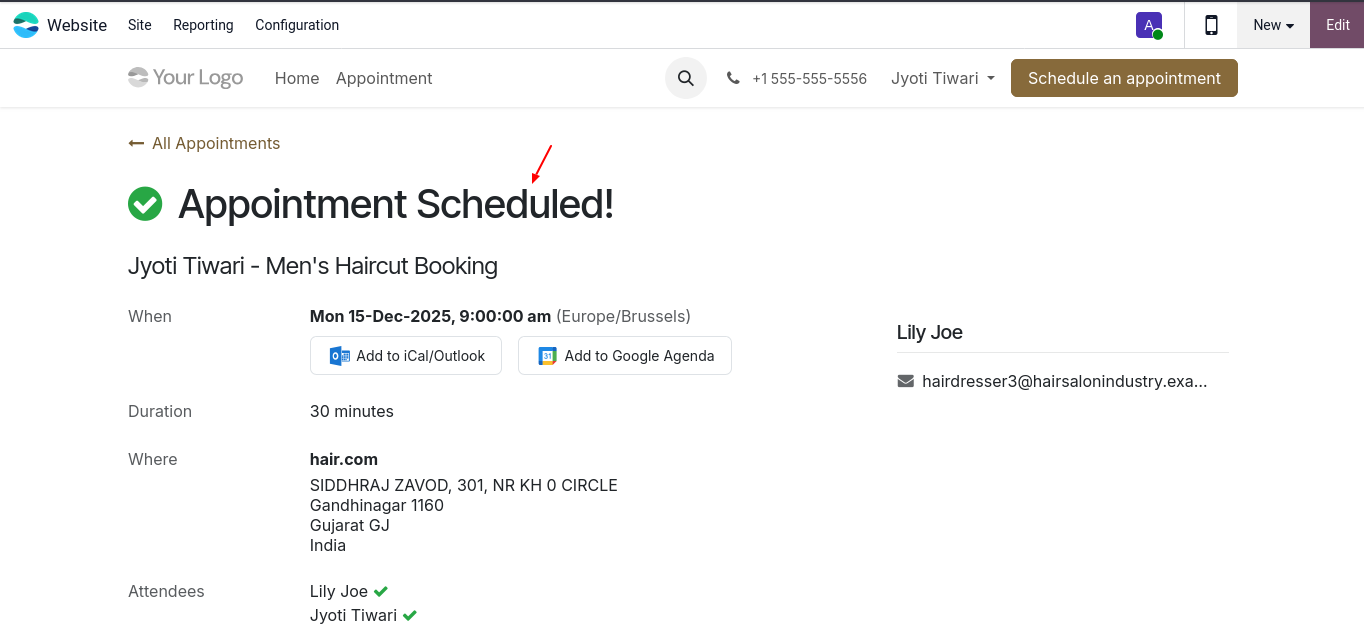Image resolution: width=1364 pixels, height=628 pixels.
Task: Click the green checkmark success icon
Action: [145, 204]
